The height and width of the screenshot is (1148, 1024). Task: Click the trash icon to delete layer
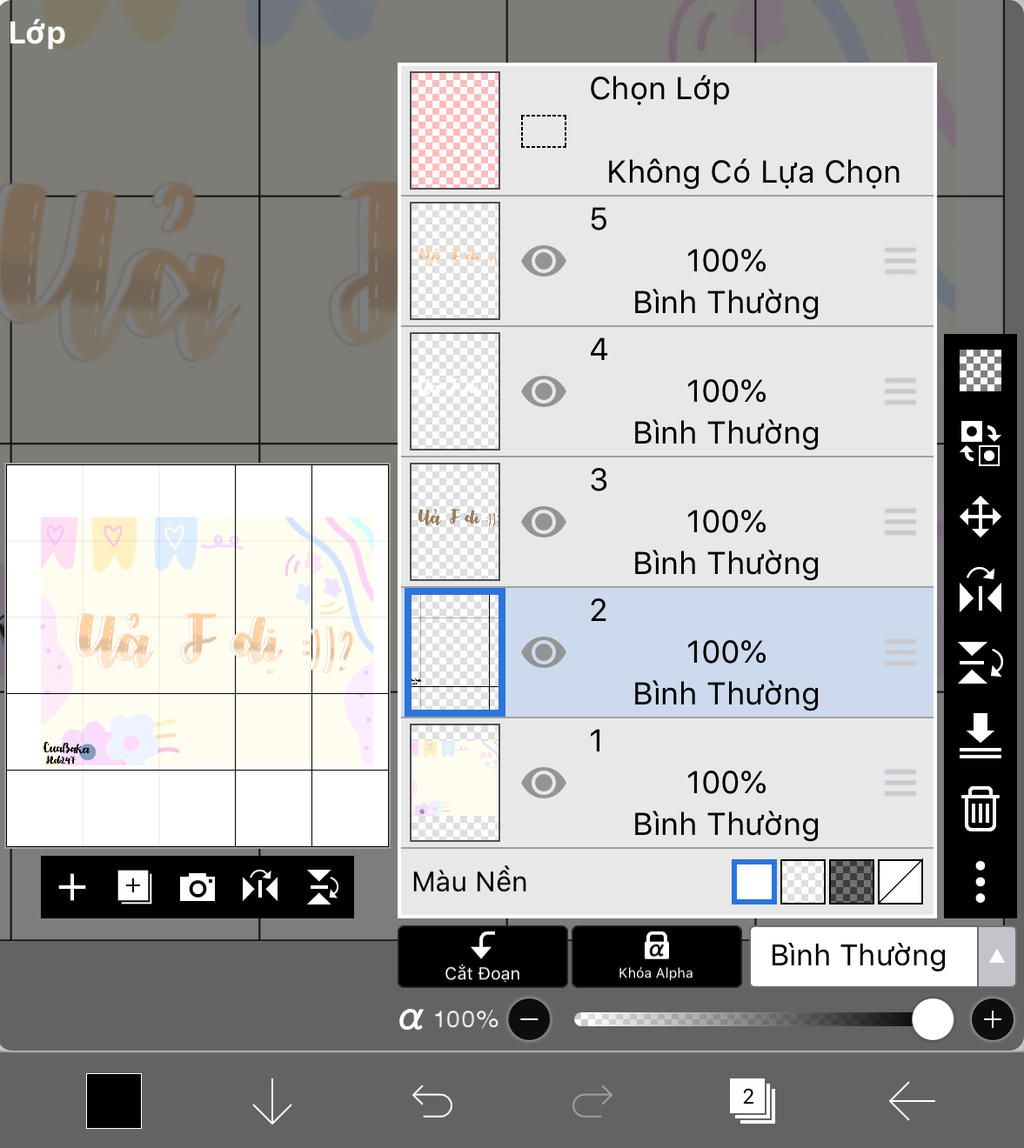[x=980, y=808]
